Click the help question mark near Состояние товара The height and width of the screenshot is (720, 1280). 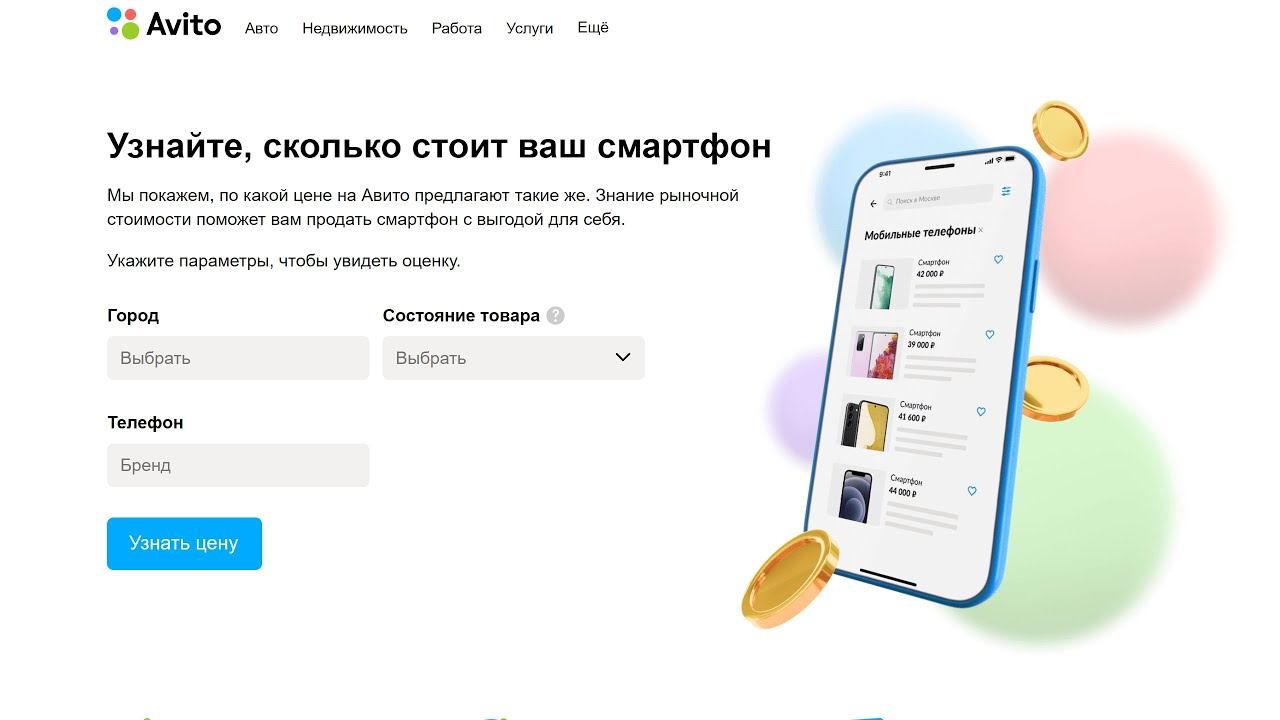coord(555,315)
